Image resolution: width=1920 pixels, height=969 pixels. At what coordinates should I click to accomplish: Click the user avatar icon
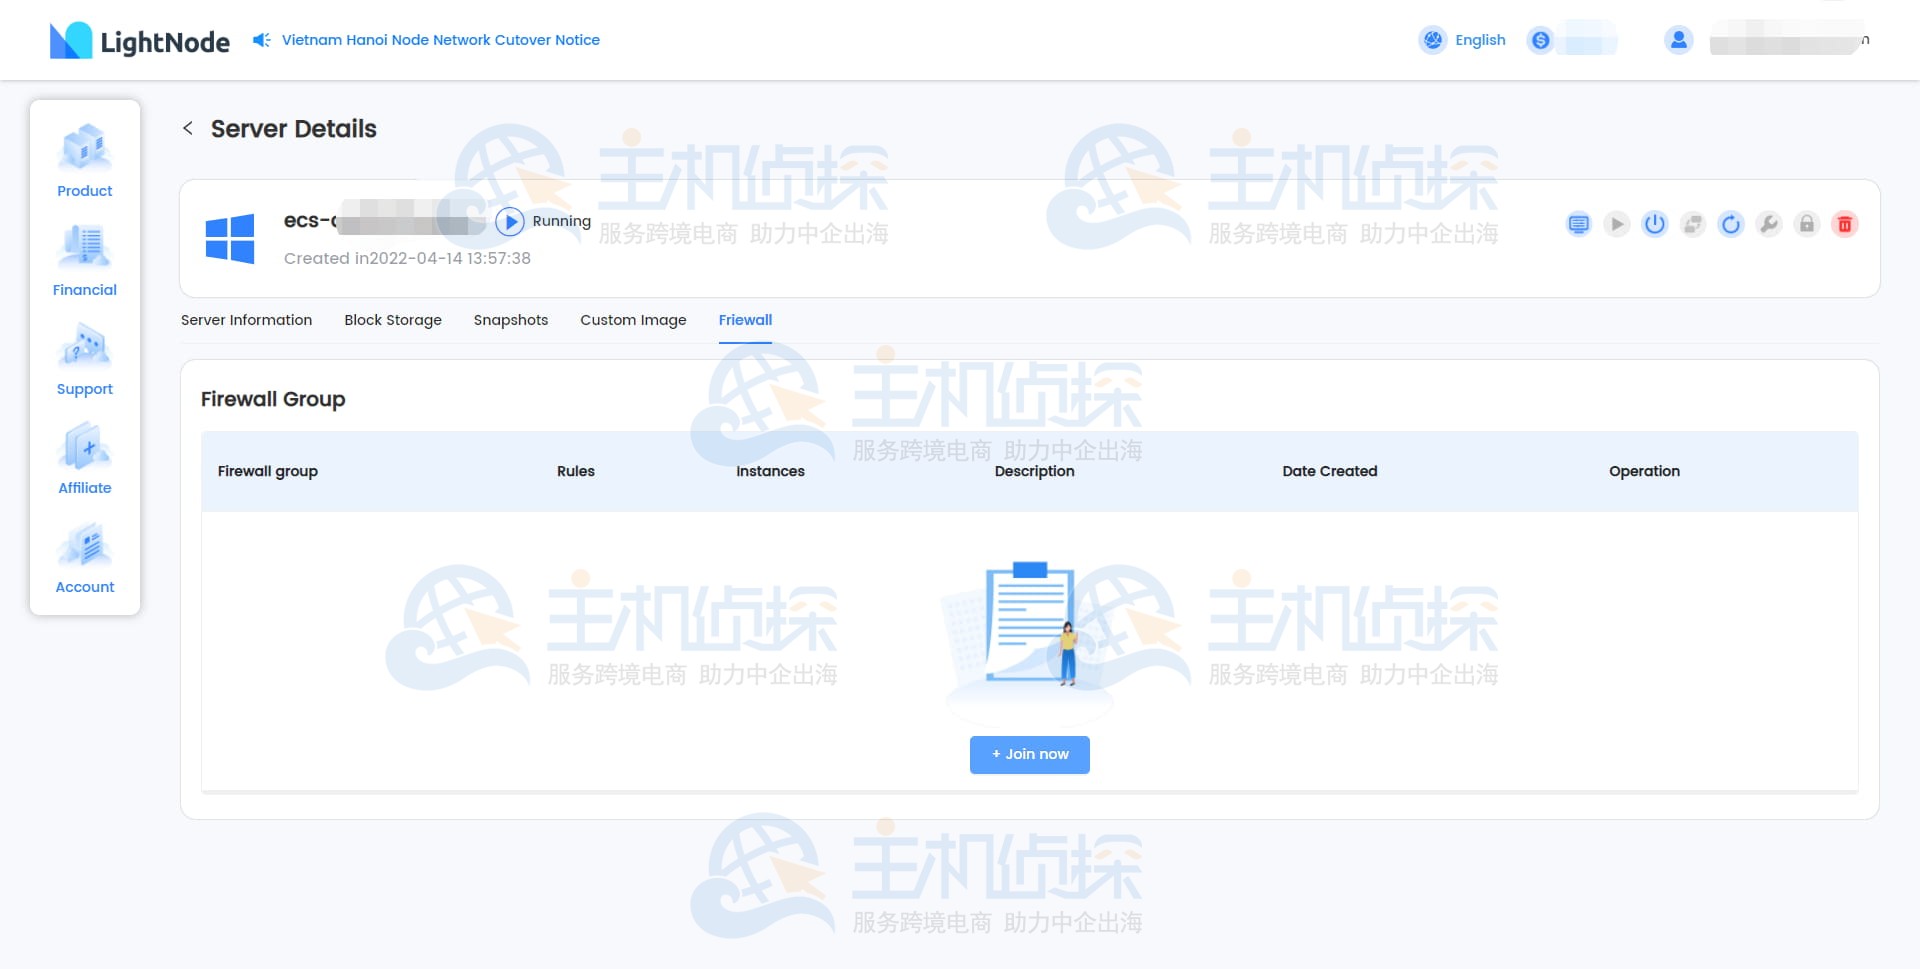(x=1679, y=40)
